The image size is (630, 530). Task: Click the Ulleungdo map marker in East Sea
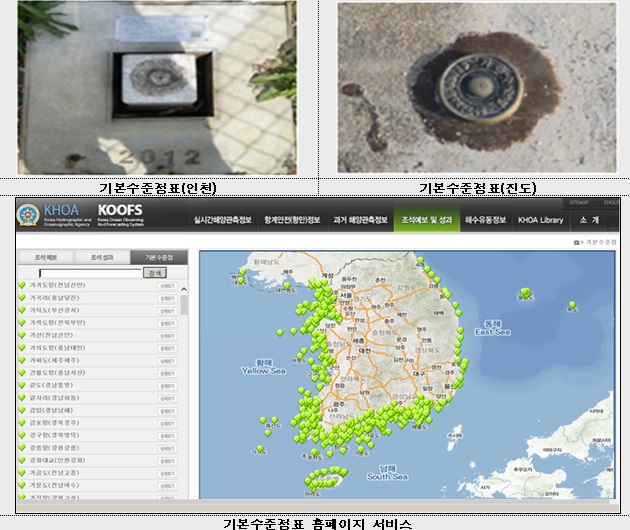point(525,293)
